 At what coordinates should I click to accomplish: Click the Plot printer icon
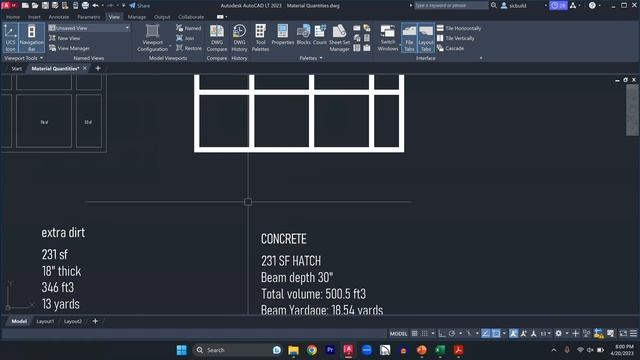(85, 5)
